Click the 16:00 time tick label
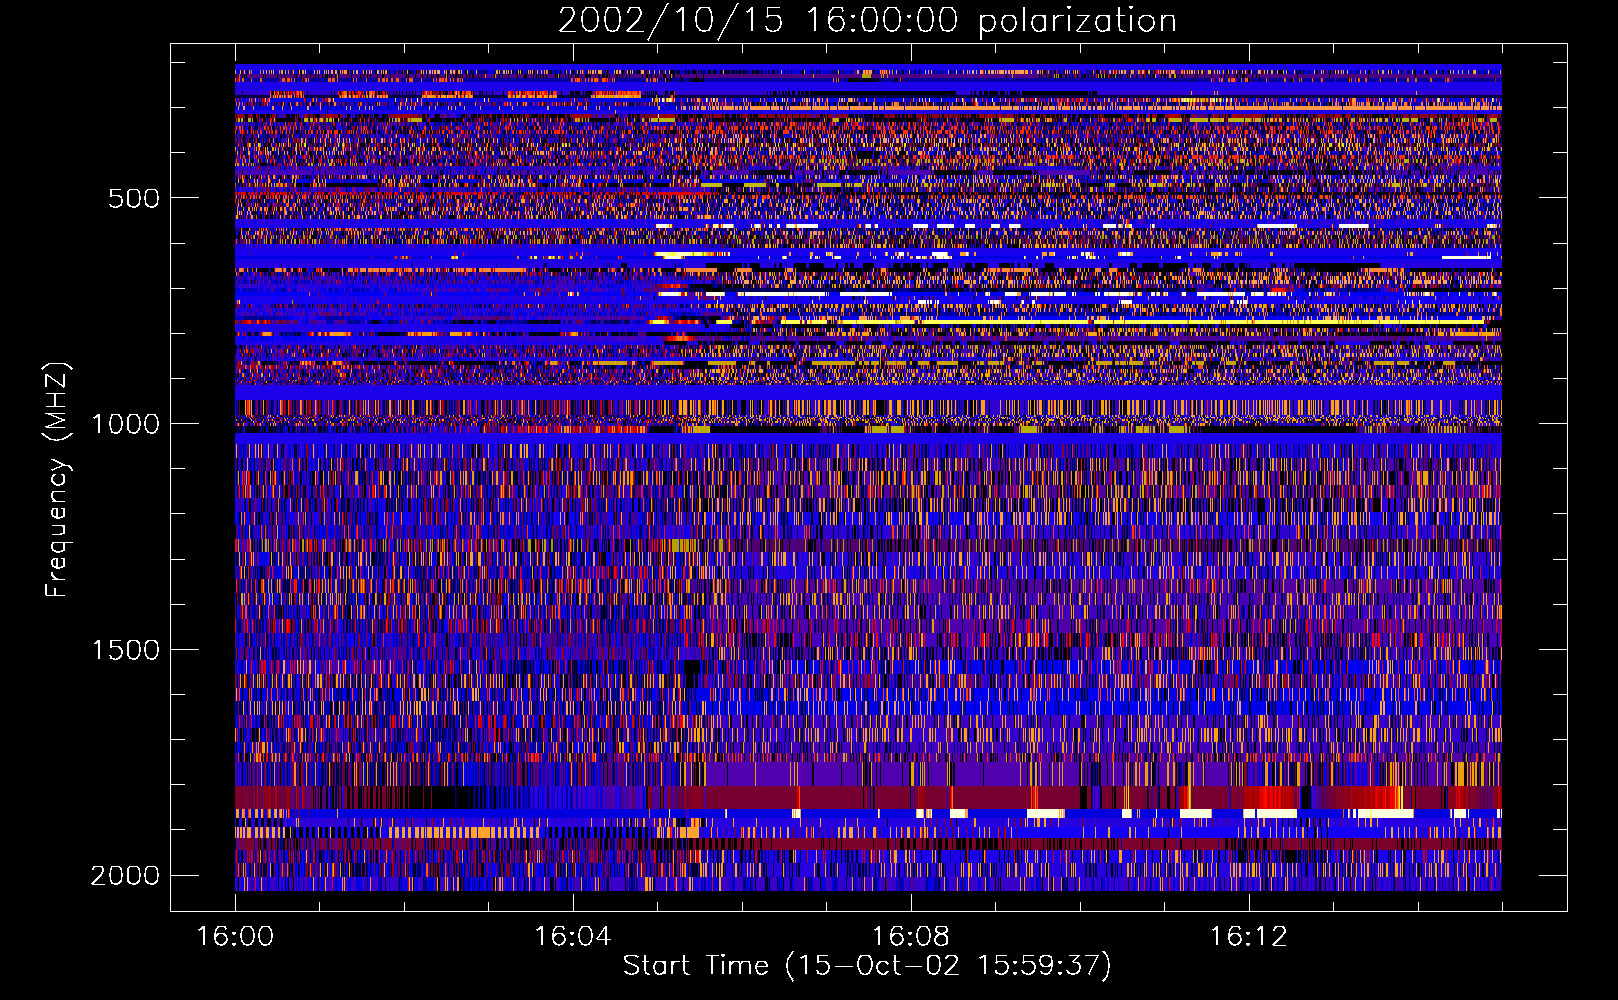 click(235, 937)
